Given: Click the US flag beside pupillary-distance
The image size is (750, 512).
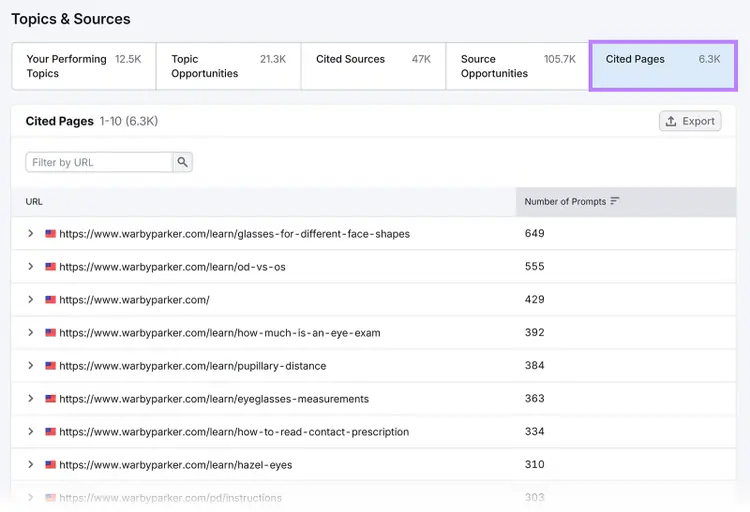Looking at the screenshot, I should pos(50,366).
